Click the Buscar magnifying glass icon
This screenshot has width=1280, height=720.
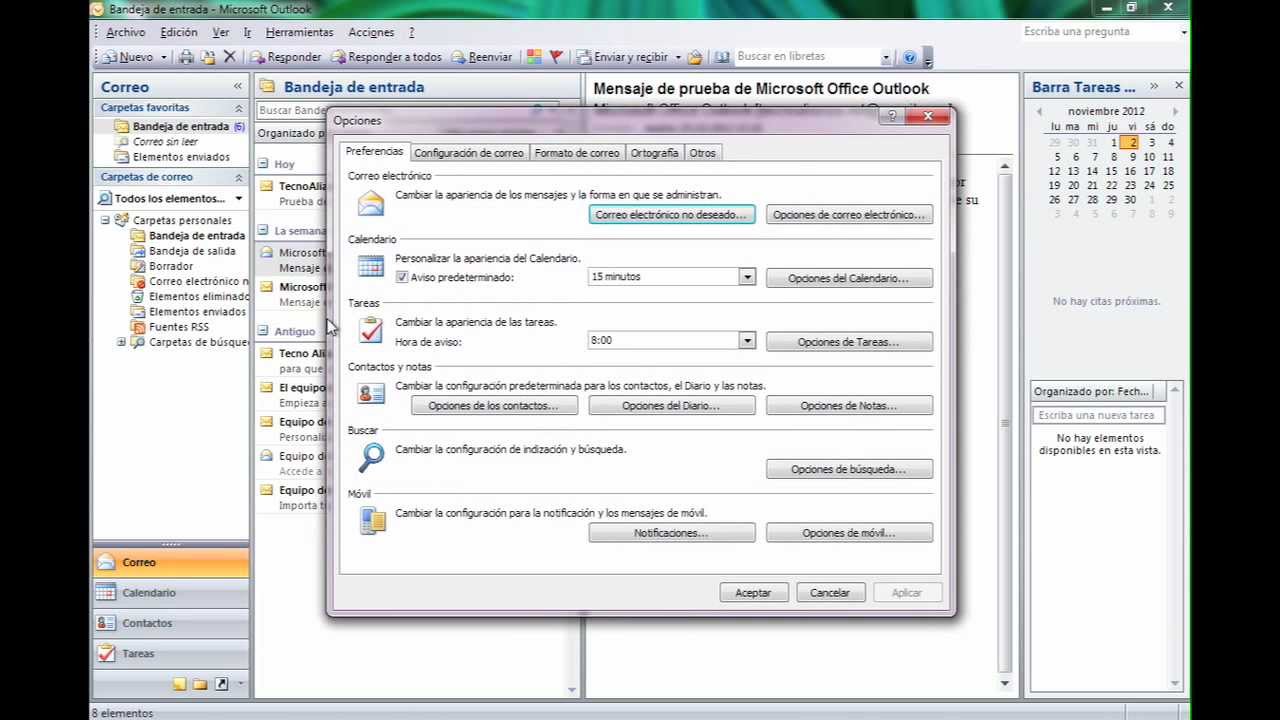pyautogui.click(x=371, y=457)
